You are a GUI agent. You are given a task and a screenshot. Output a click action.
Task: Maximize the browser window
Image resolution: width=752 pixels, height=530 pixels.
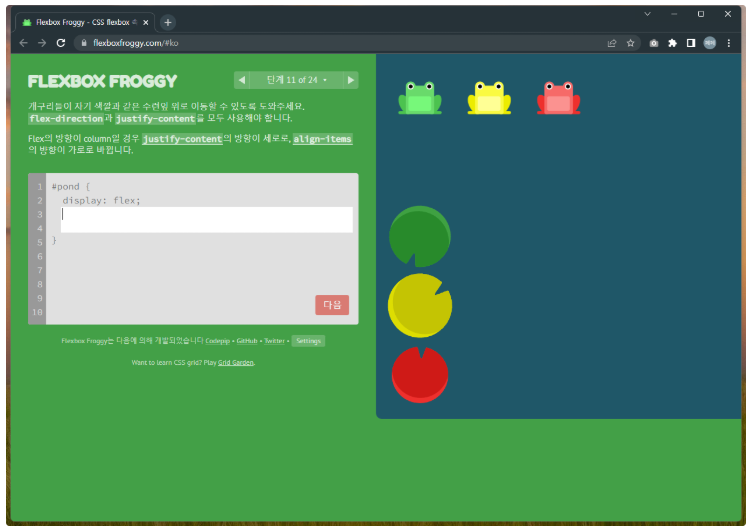(701, 14)
